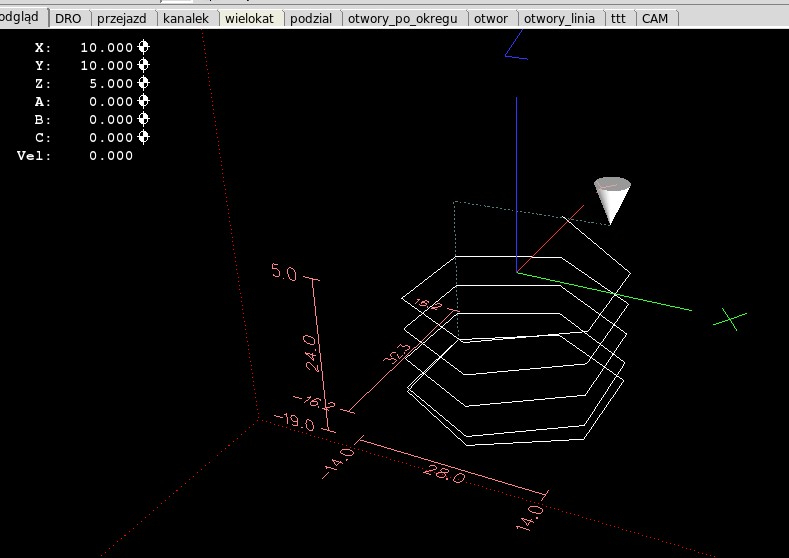Open the przejazd tab
The width and height of the screenshot is (789, 558).
pyautogui.click(x=122, y=19)
